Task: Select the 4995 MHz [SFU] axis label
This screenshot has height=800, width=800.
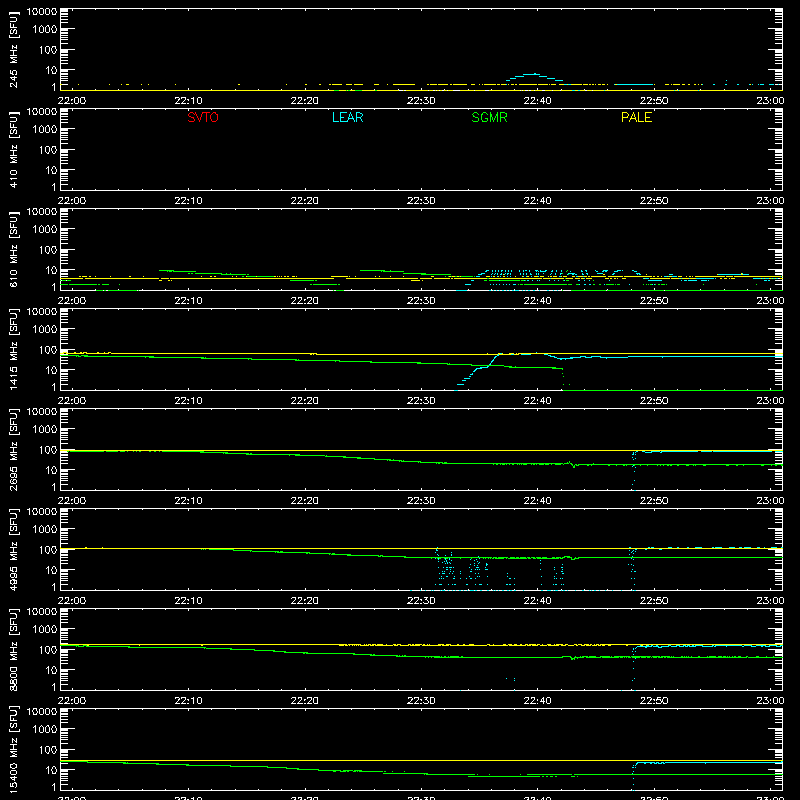Action: pos(13,549)
